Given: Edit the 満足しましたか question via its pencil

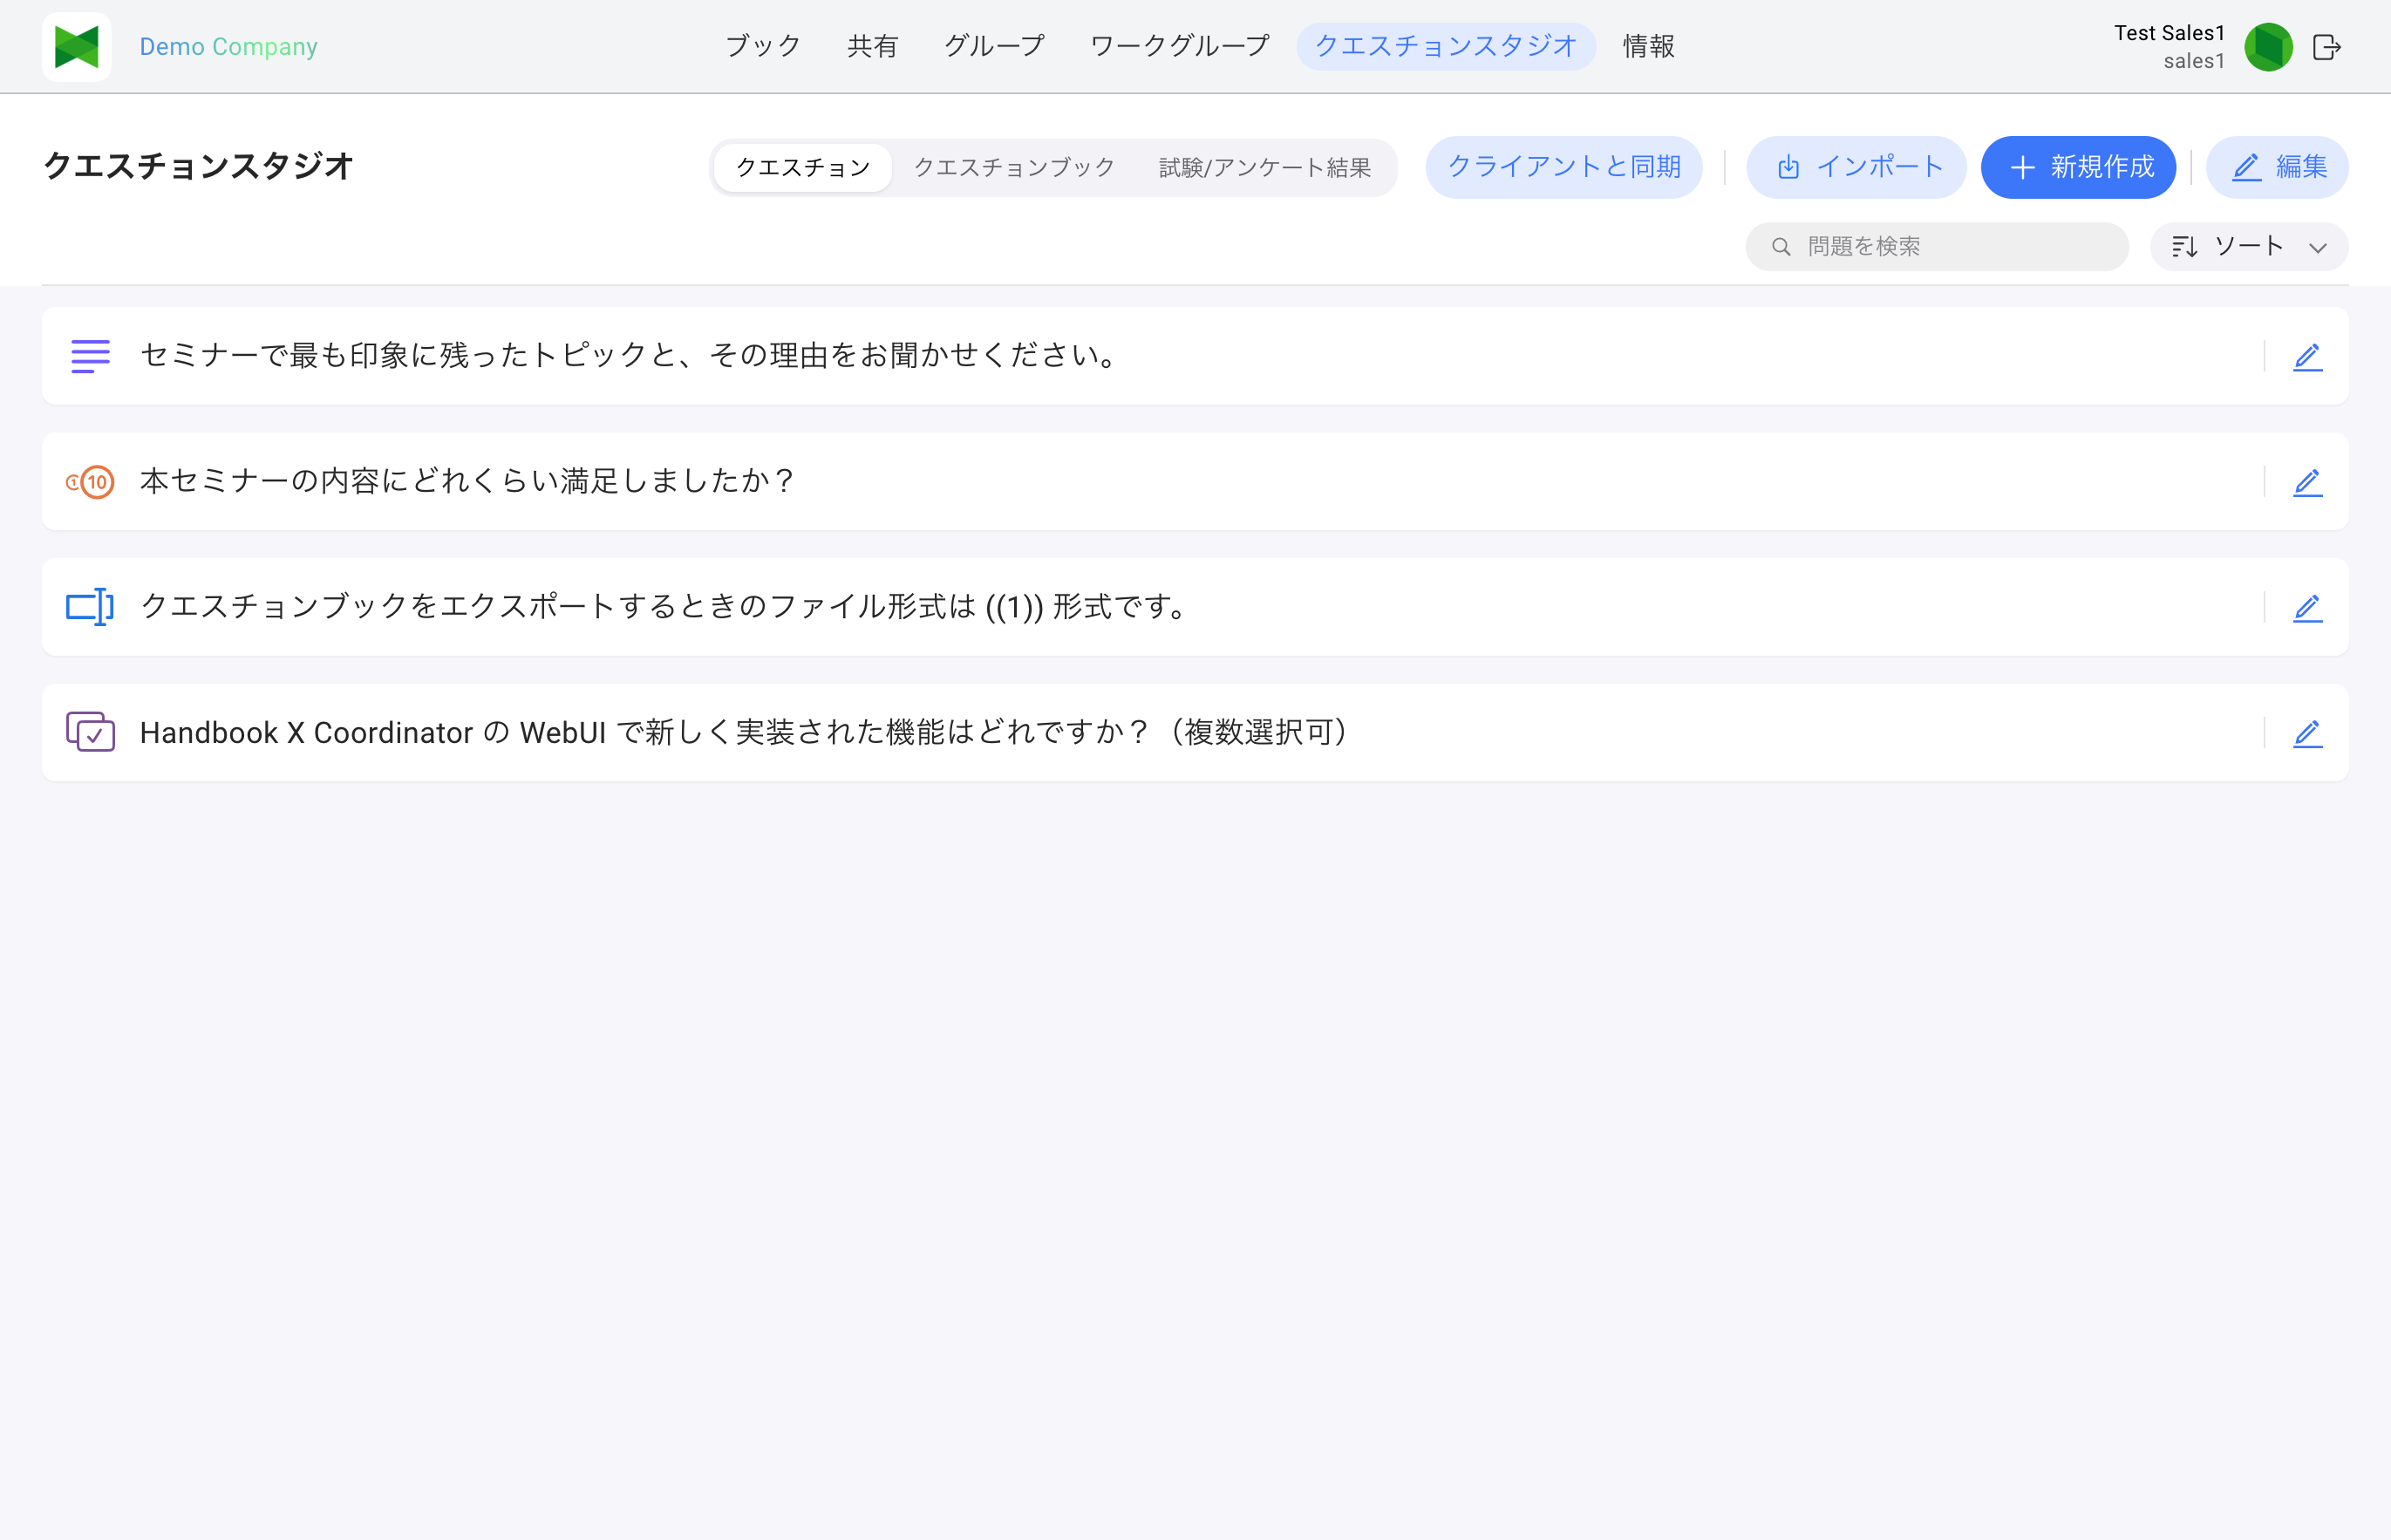Looking at the screenshot, I should pyautogui.click(x=2307, y=483).
